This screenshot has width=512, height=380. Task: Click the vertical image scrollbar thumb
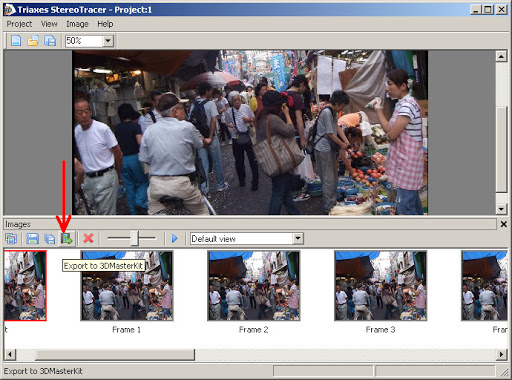click(501, 149)
